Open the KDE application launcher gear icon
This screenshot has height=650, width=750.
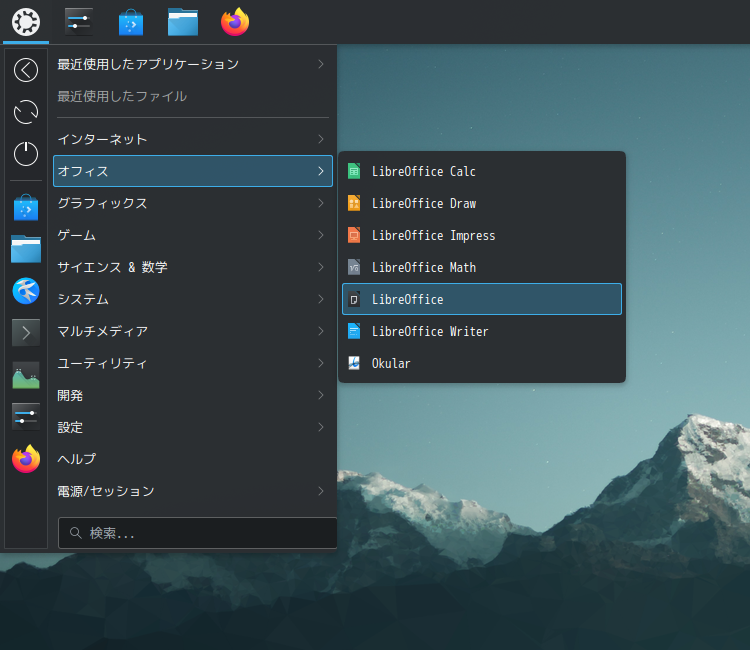click(x=26, y=22)
